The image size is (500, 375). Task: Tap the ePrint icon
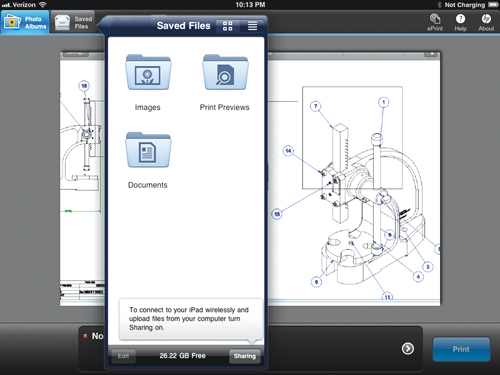pos(435,22)
